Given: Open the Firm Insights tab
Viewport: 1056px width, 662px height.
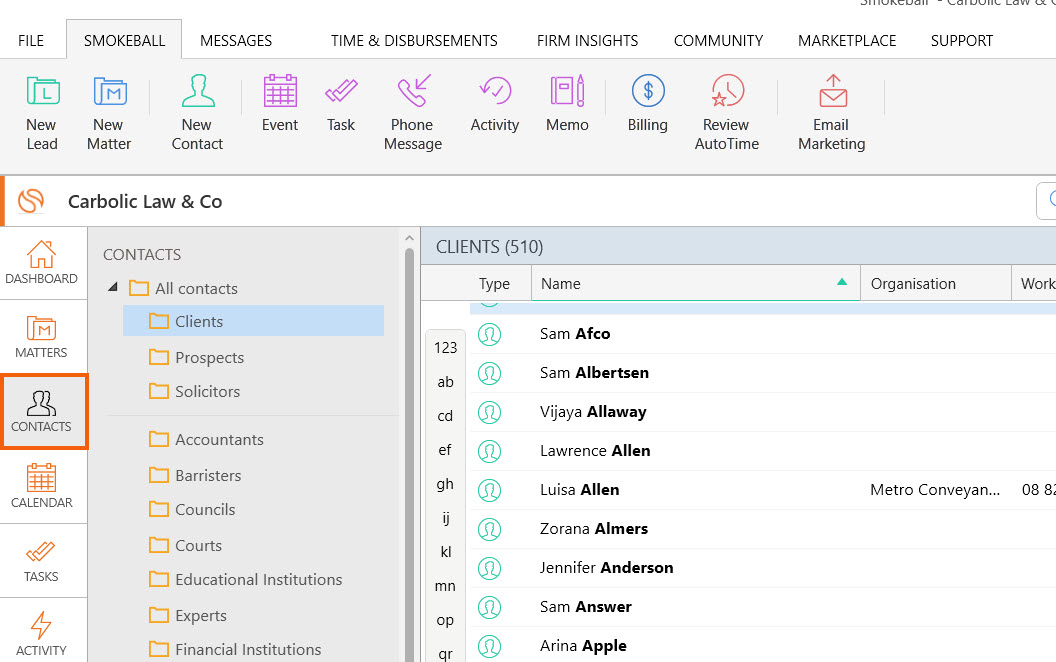Looking at the screenshot, I should click(x=587, y=41).
